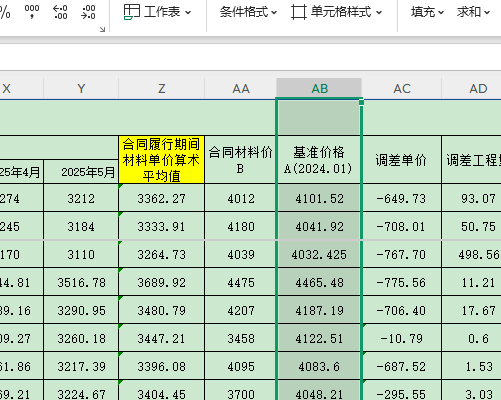Viewport: 501px width, 400px height.
Task: Select cell with value 93.07
Action: click(x=472, y=198)
